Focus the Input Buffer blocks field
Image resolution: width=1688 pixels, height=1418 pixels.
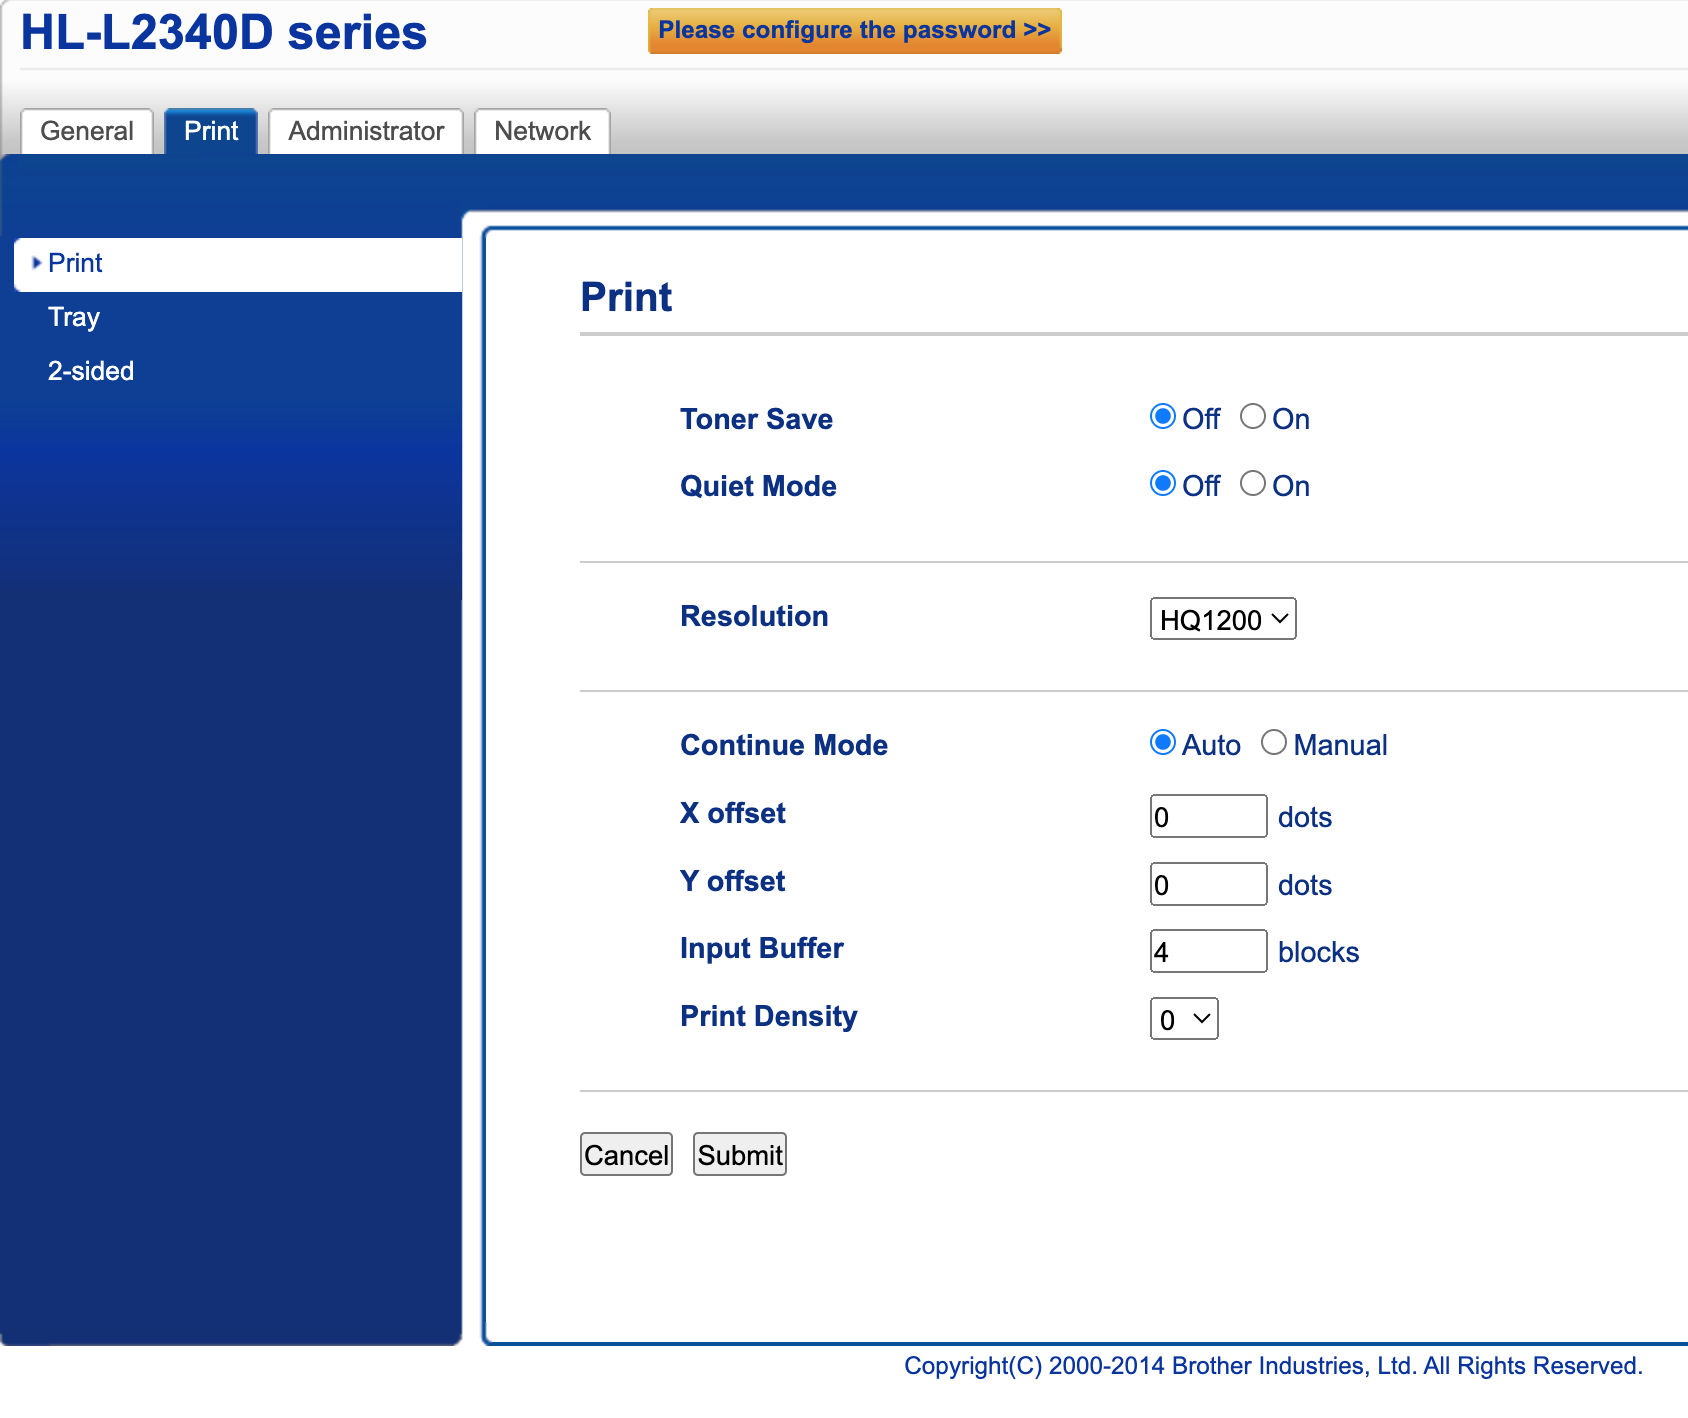[1208, 951]
